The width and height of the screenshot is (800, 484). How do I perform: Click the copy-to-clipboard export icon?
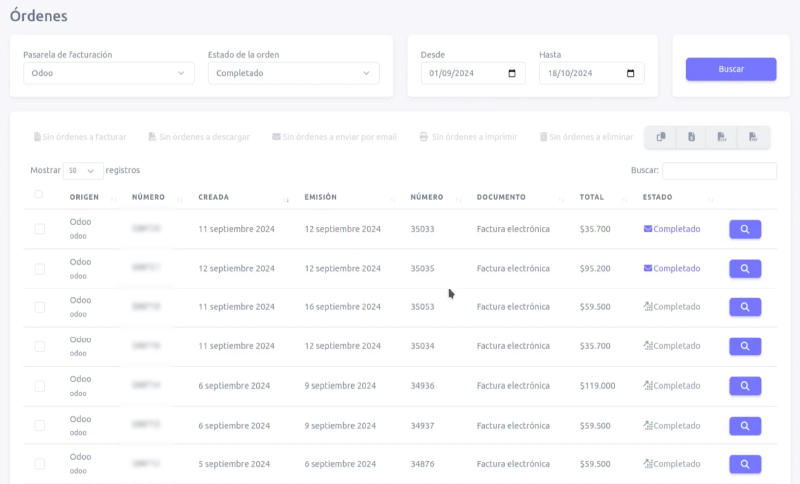pyautogui.click(x=661, y=137)
